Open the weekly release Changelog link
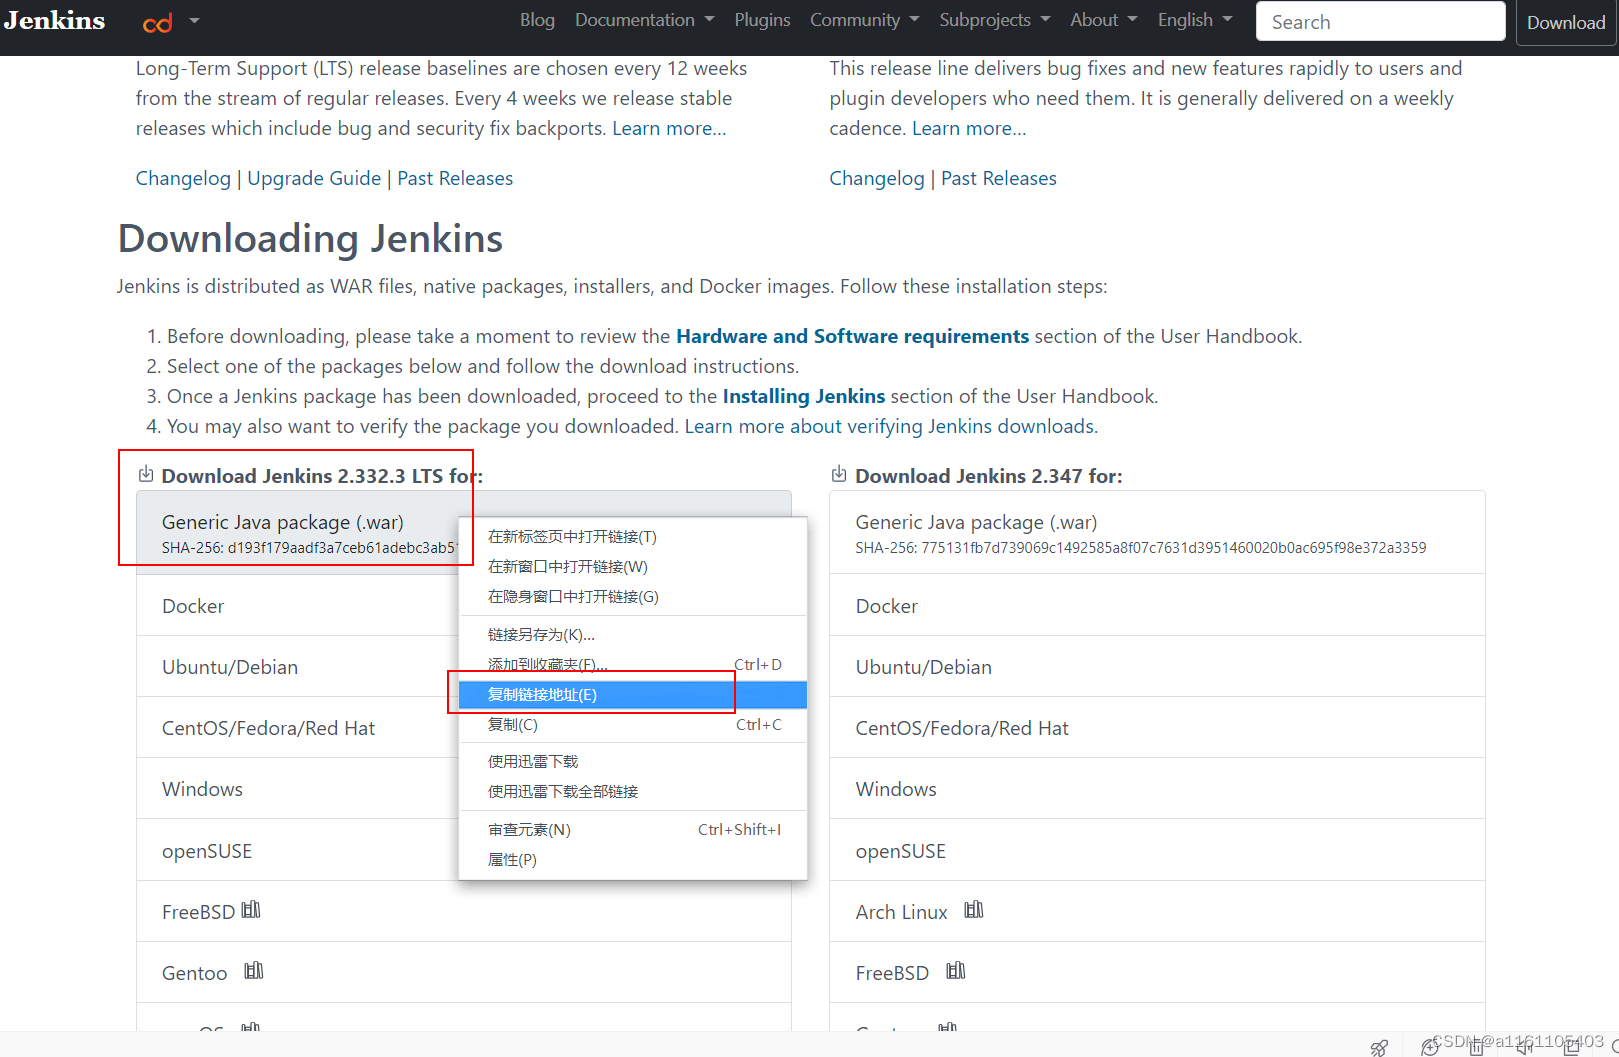This screenshot has height=1057, width=1619. coord(877,178)
